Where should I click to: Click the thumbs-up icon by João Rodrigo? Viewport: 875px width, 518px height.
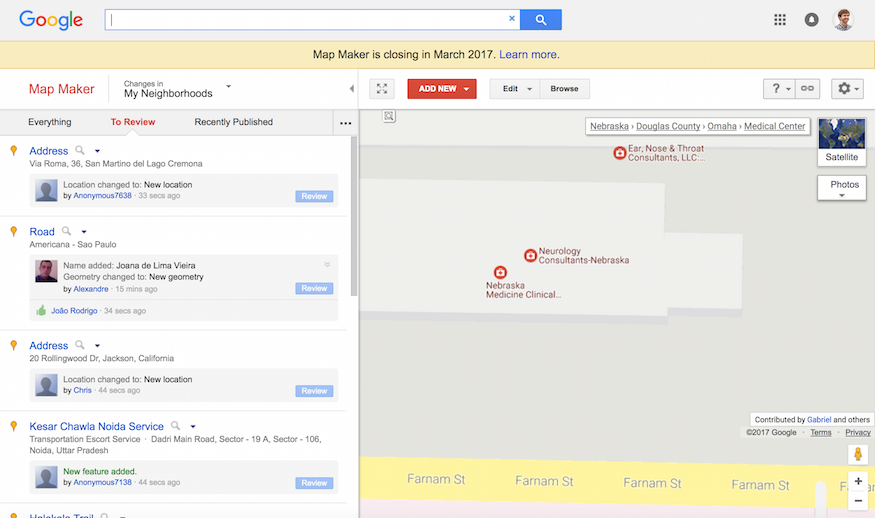[x=41, y=310]
